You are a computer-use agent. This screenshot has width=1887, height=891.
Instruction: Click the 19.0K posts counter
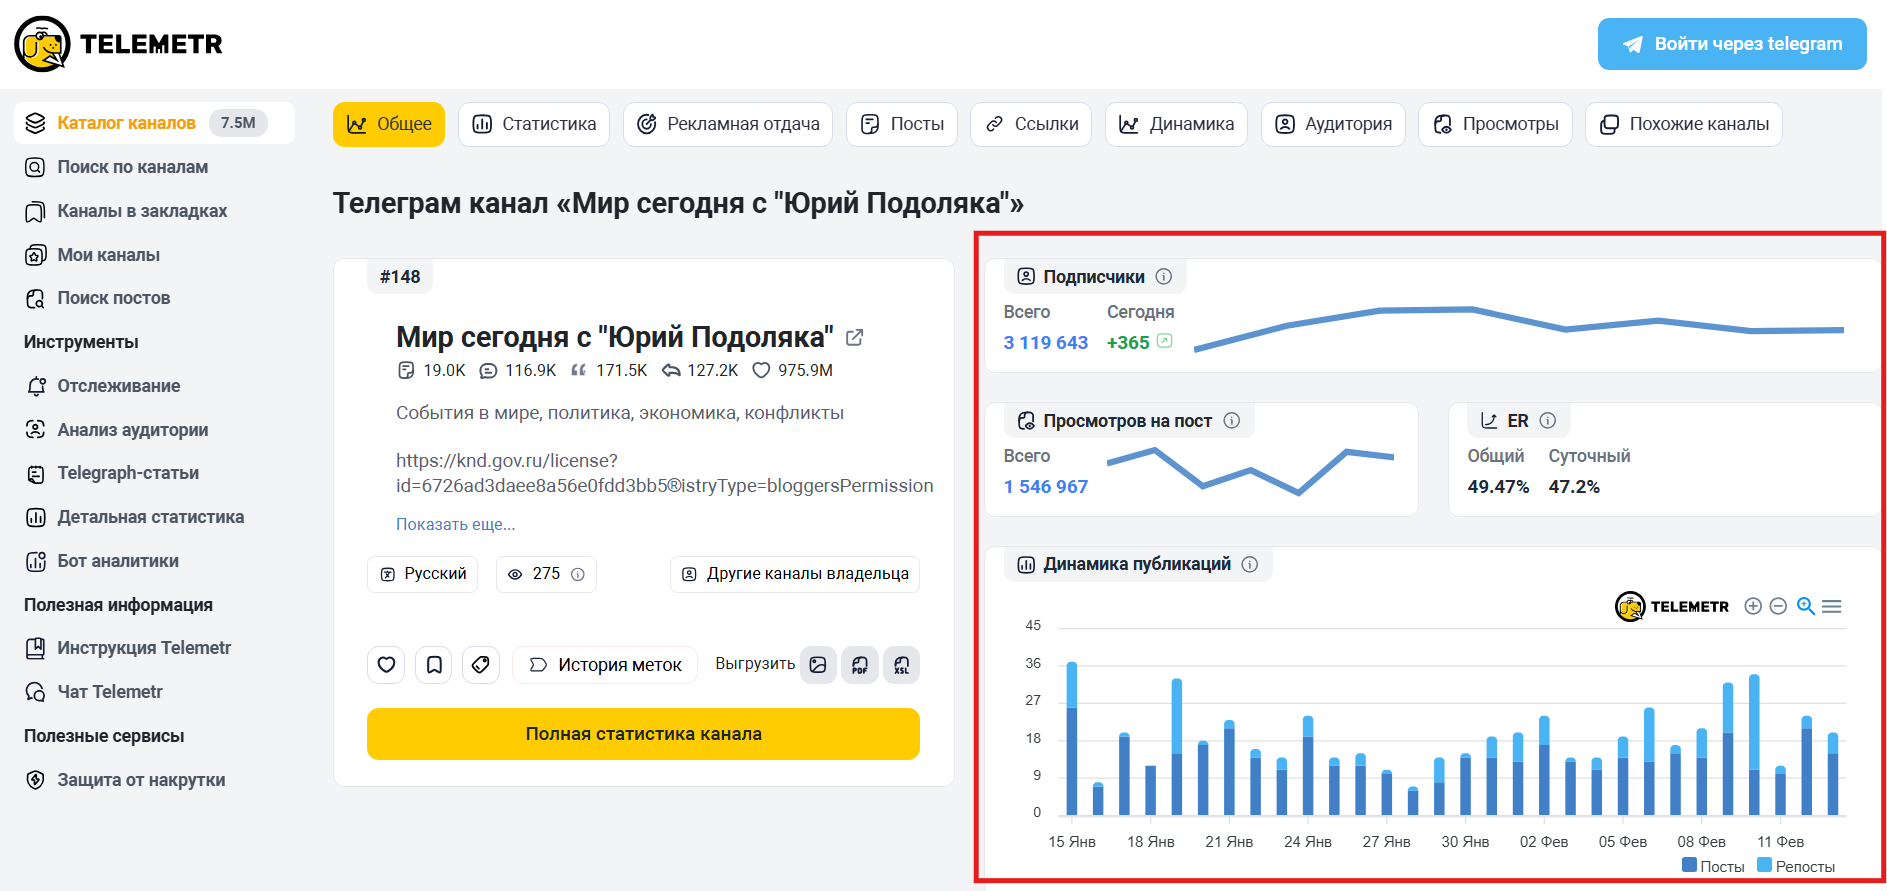point(431,370)
